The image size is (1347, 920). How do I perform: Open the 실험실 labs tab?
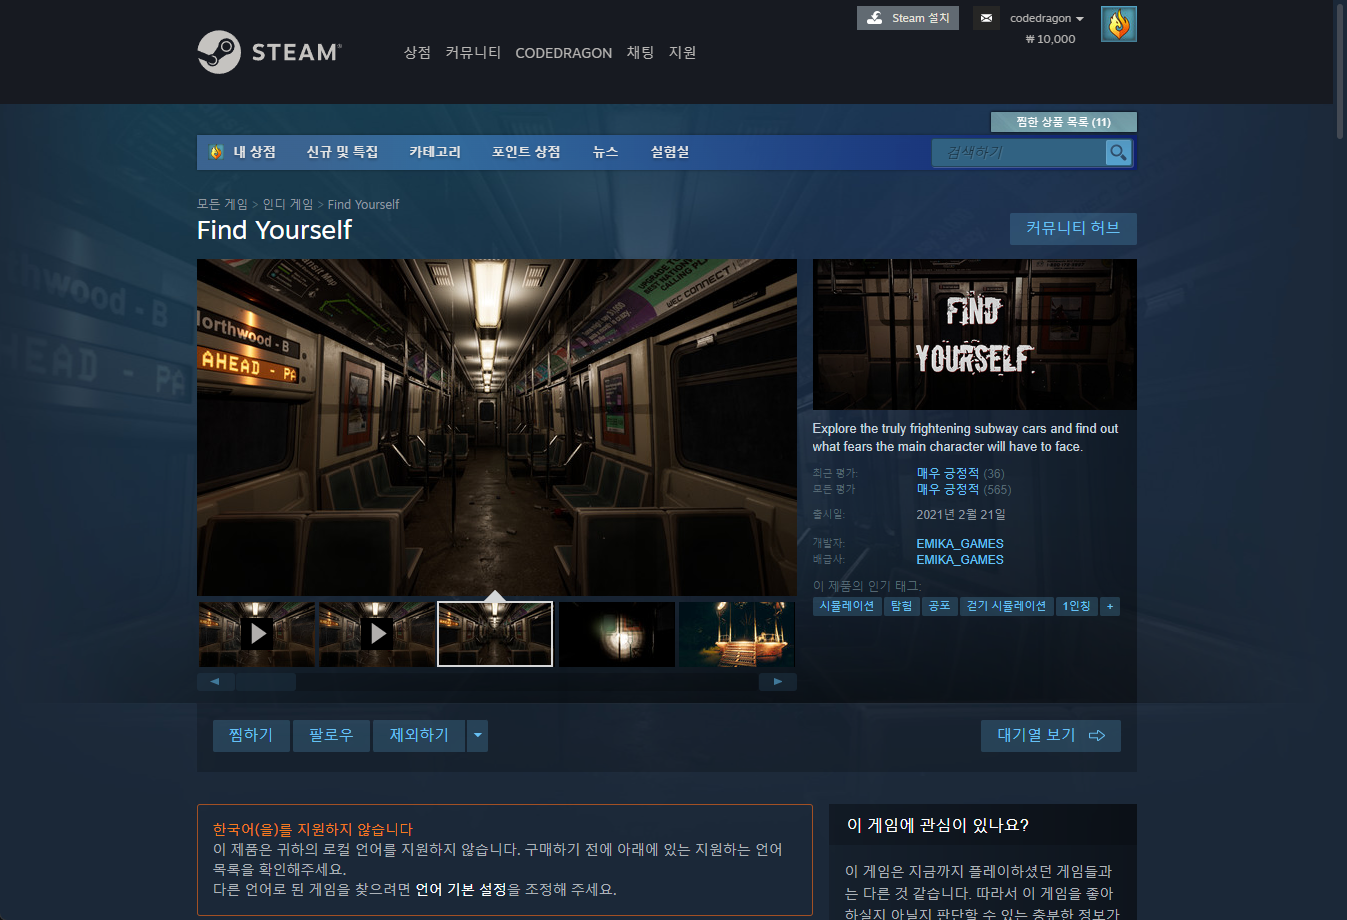click(x=670, y=152)
